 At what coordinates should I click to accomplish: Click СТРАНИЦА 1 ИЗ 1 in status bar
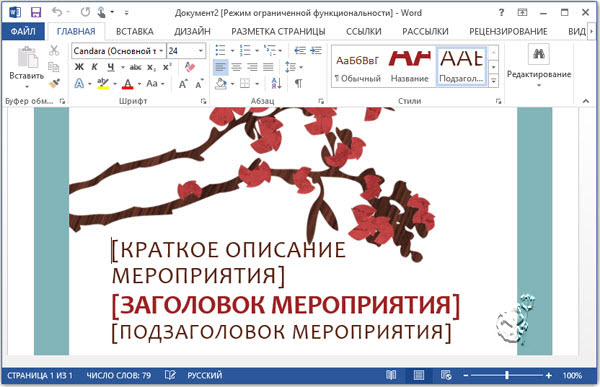[40, 376]
